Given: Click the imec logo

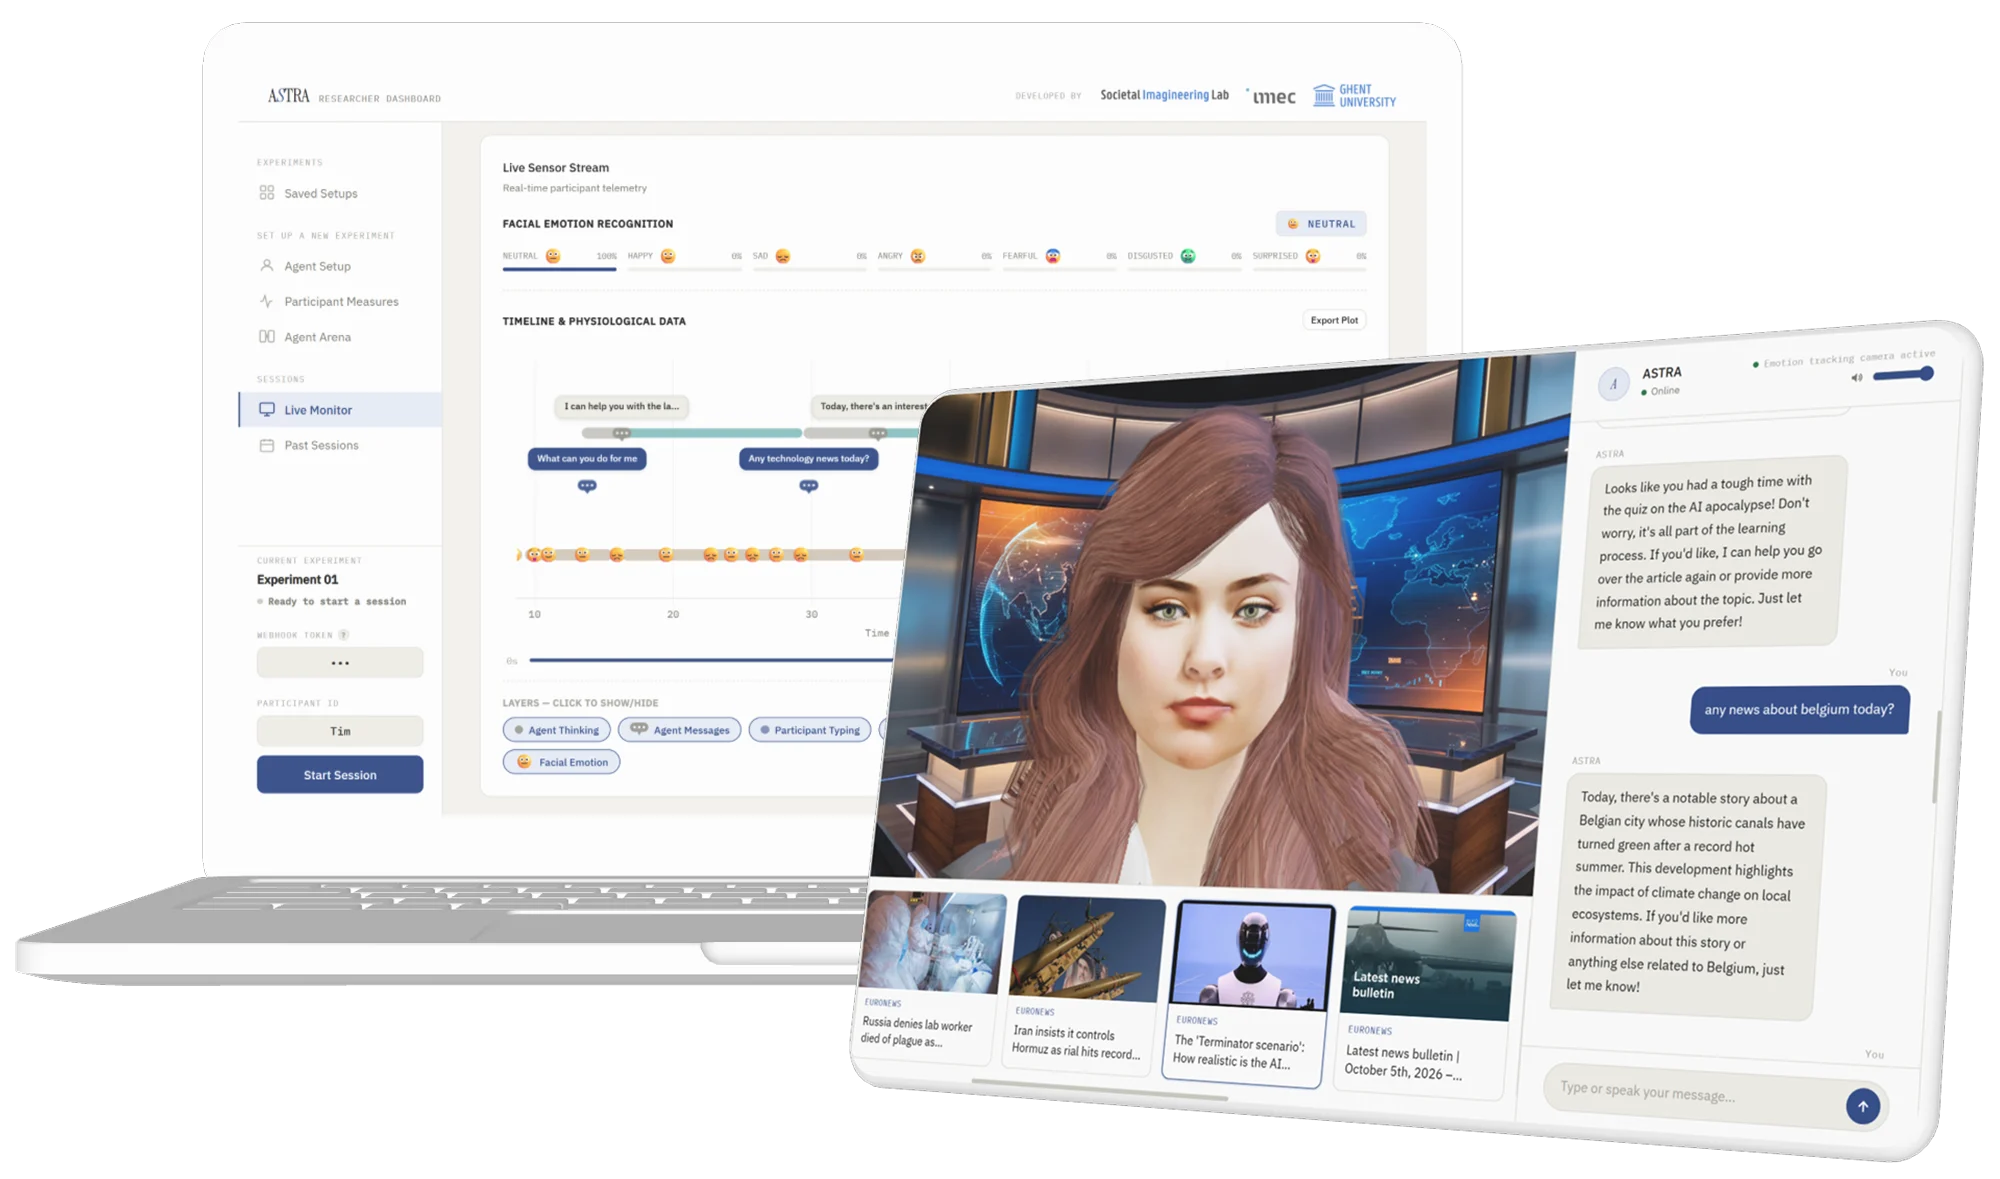Looking at the screenshot, I should coord(1271,96).
